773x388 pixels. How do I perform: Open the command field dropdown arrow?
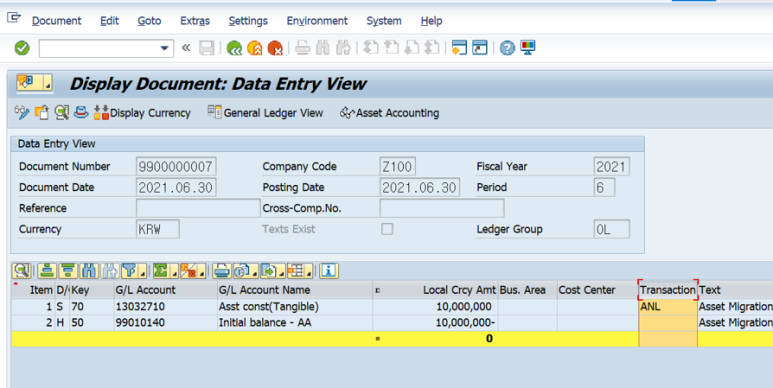pos(164,48)
